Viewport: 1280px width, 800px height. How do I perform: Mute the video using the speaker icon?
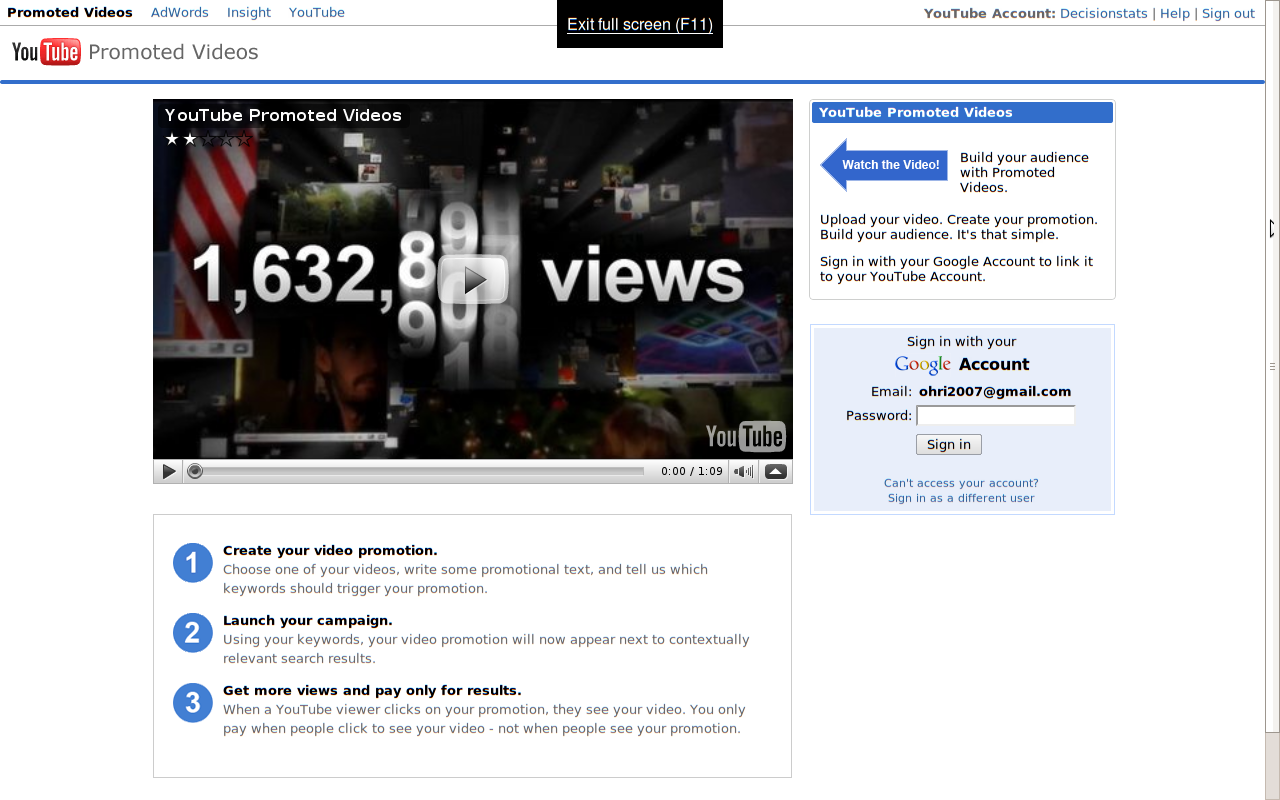click(743, 471)
